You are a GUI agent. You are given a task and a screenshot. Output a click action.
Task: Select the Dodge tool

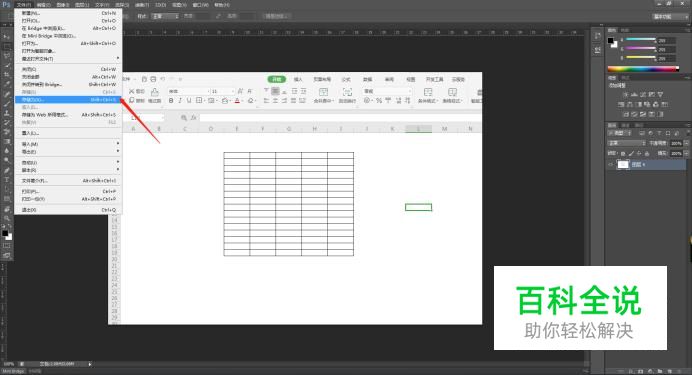[6, 160]
